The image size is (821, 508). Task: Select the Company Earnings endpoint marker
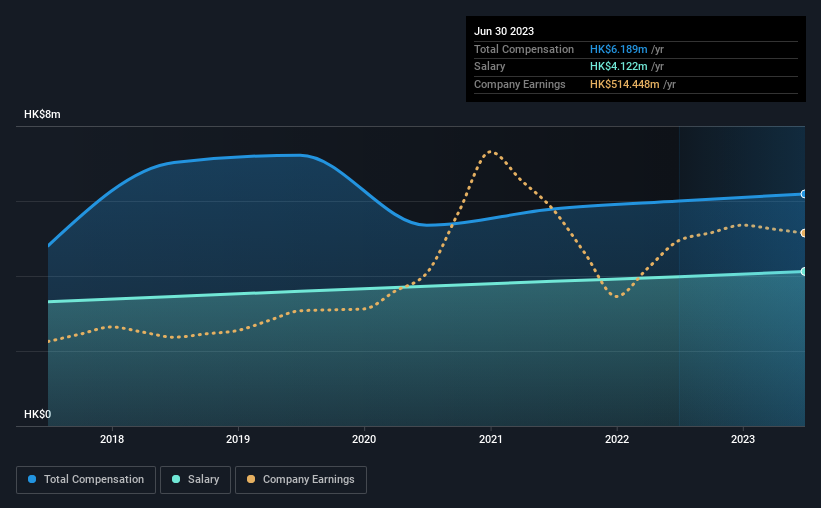(x=803, y=233)
